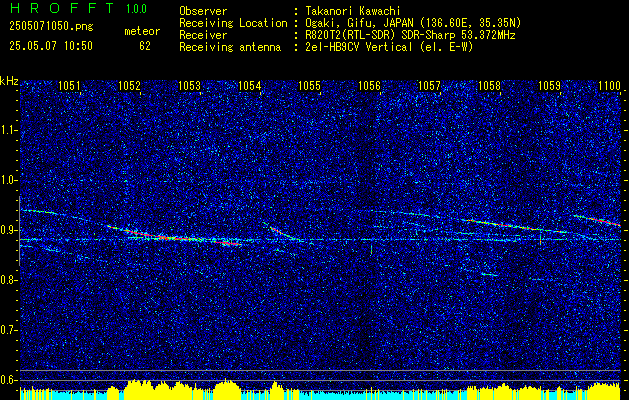Click observer name Takanori Kawachi
The height and width of the screenshot is (400, 629).
click(353, 11)
